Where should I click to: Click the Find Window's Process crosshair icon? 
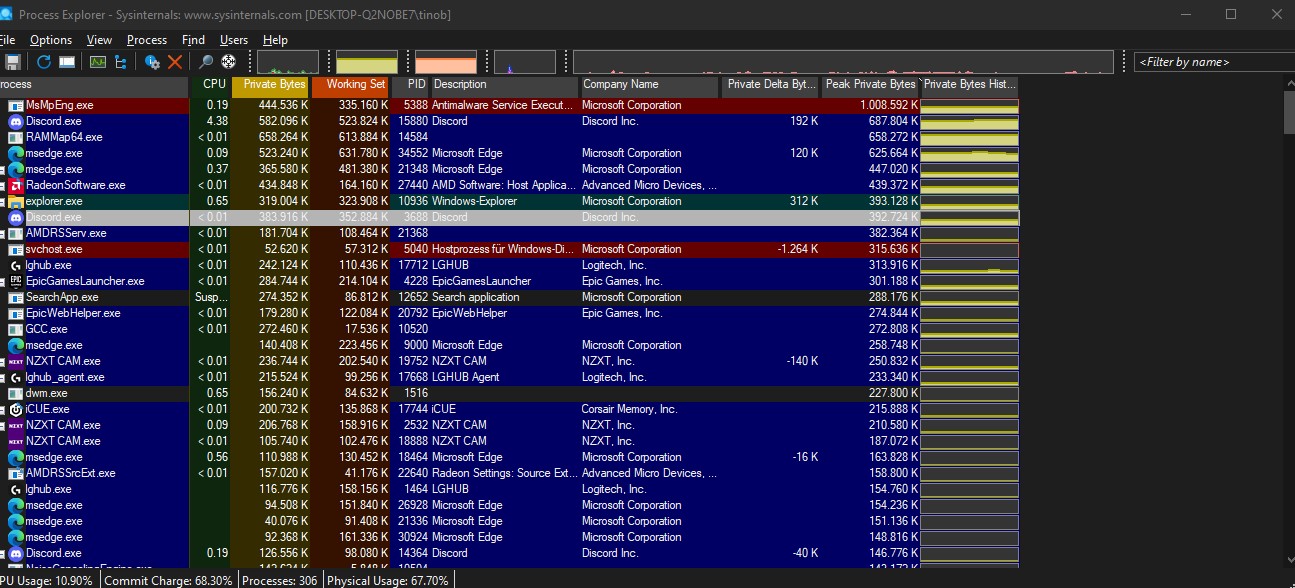pos(228,62)
